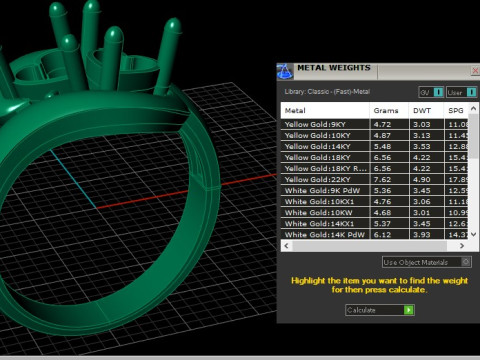Viewport: 480px width, 360px height.
Task: Click the table scroll-down arrow
Action: click(x=473, y=234)
